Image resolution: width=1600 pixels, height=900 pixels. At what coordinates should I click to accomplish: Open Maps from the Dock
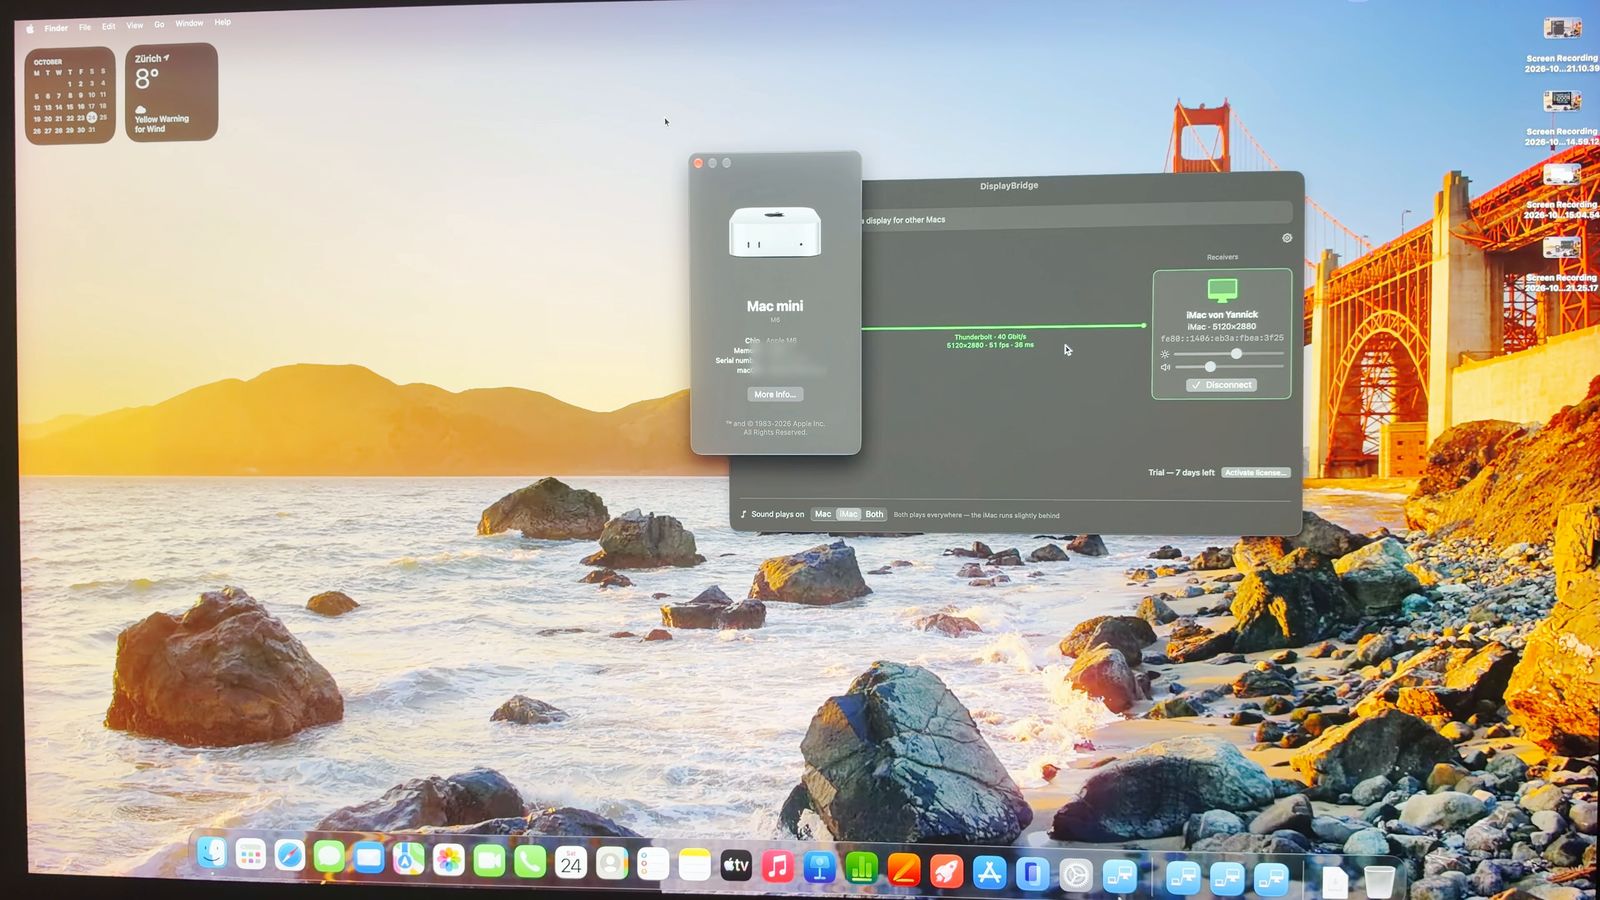(408, 859)
